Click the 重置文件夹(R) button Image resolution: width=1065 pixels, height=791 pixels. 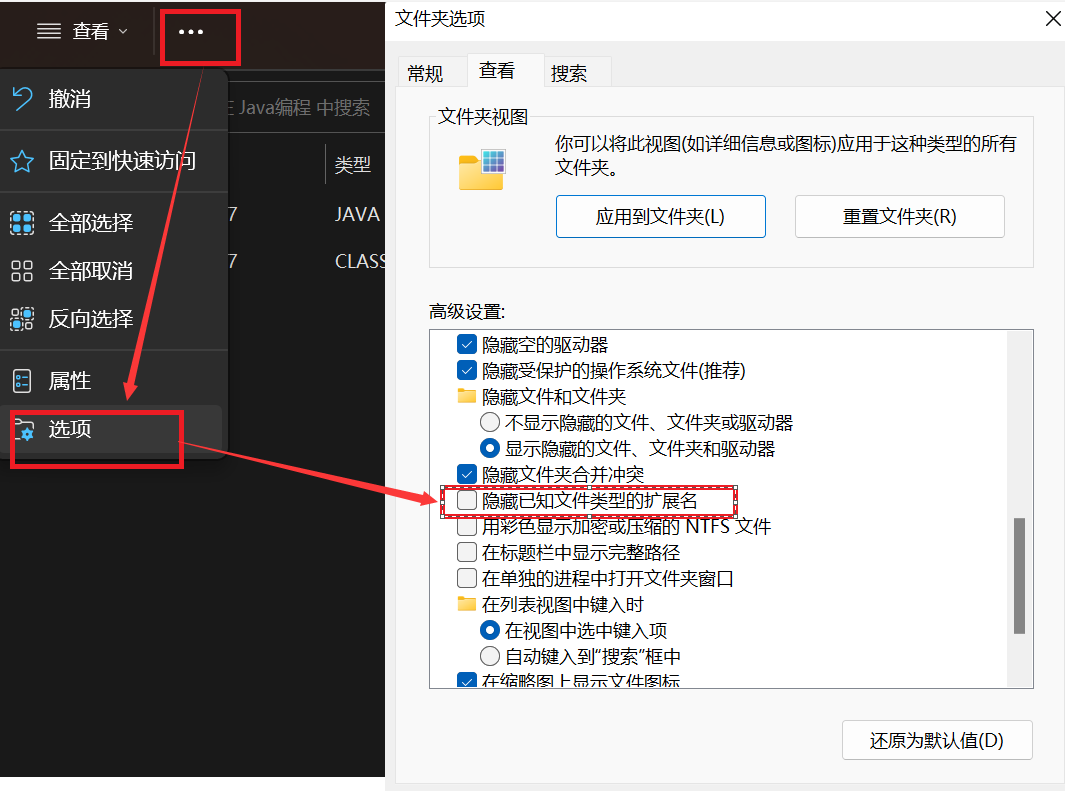point(899,217)
